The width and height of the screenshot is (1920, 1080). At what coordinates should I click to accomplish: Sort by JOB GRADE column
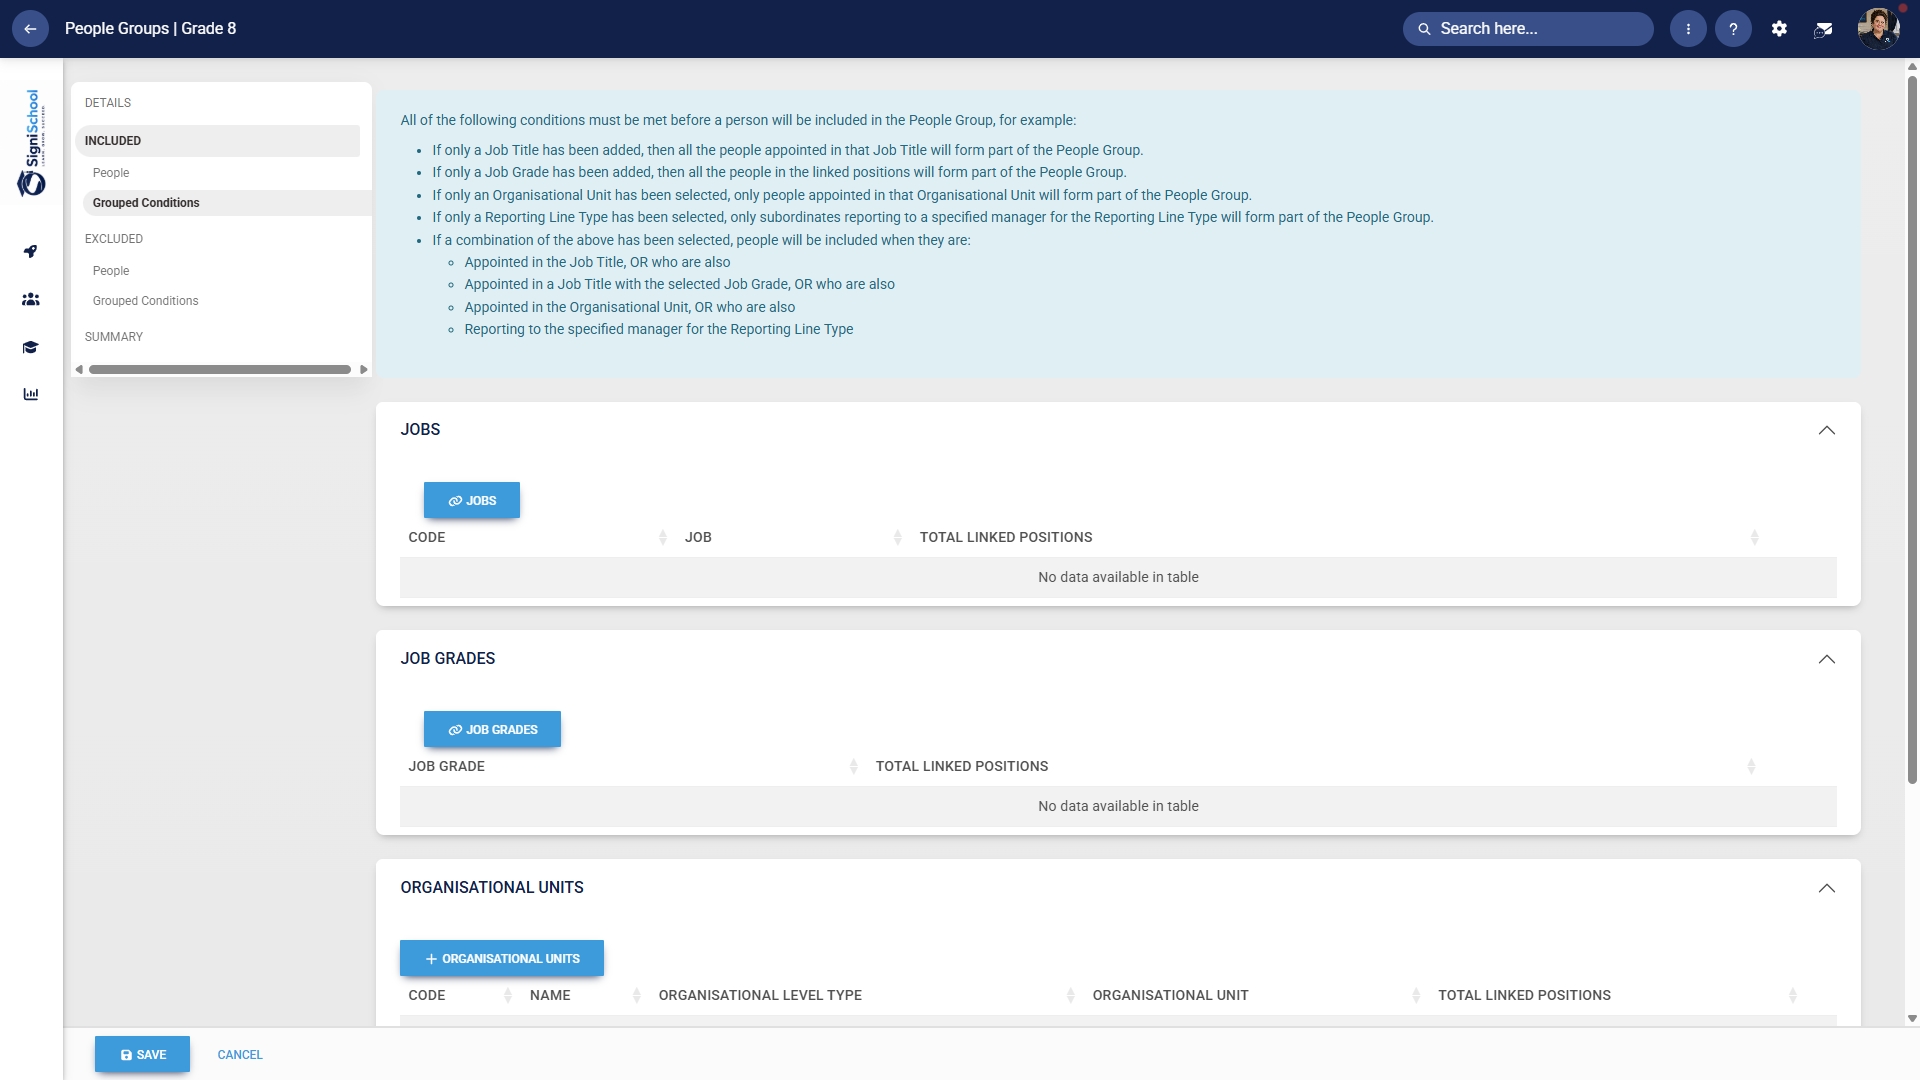click(x=633, y=767)
